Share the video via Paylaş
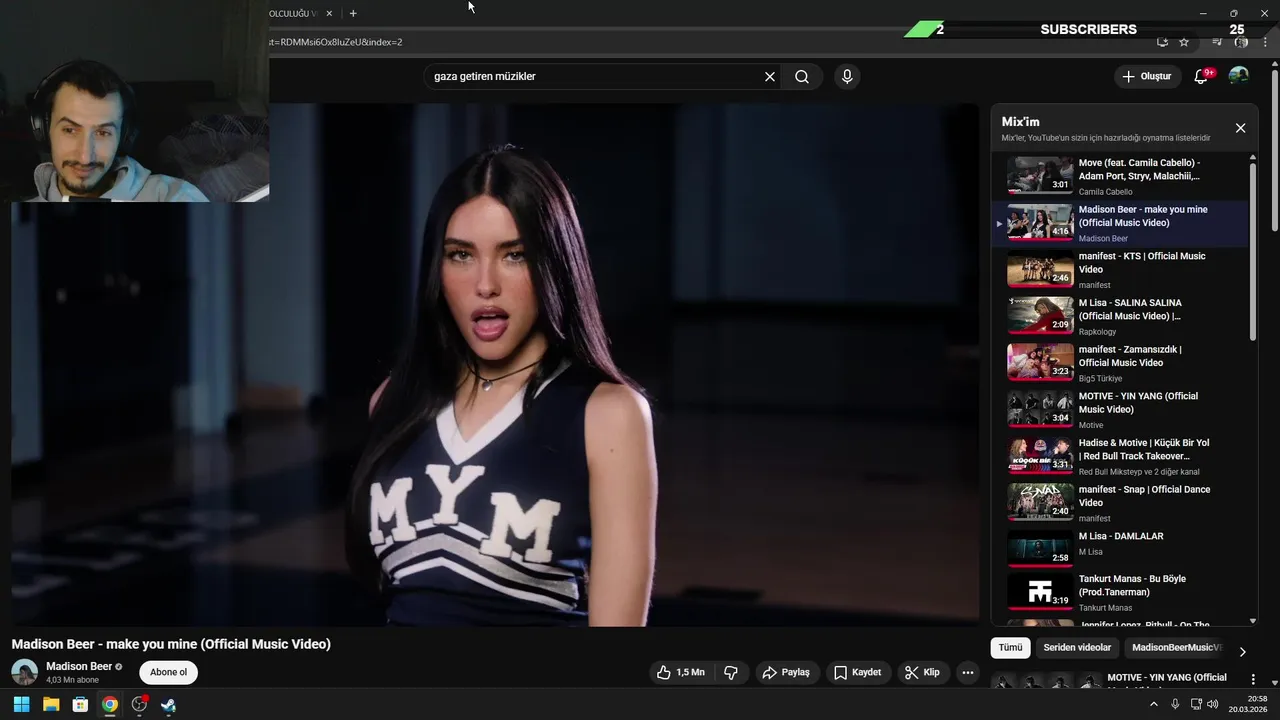The image size is (1280, 720). [x=786, y=673]
